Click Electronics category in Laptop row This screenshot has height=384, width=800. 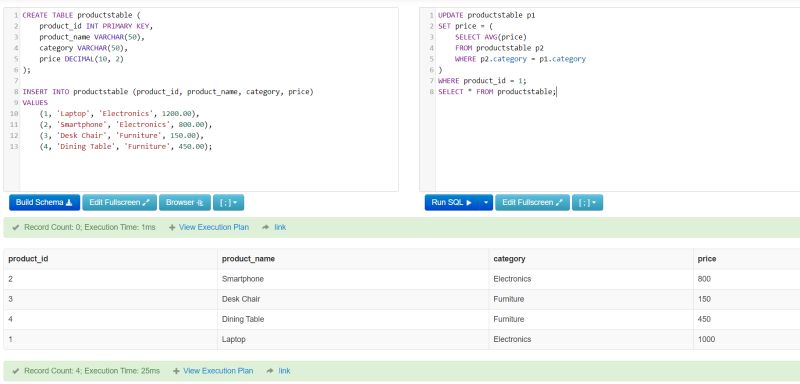click(x=512, y=339)
